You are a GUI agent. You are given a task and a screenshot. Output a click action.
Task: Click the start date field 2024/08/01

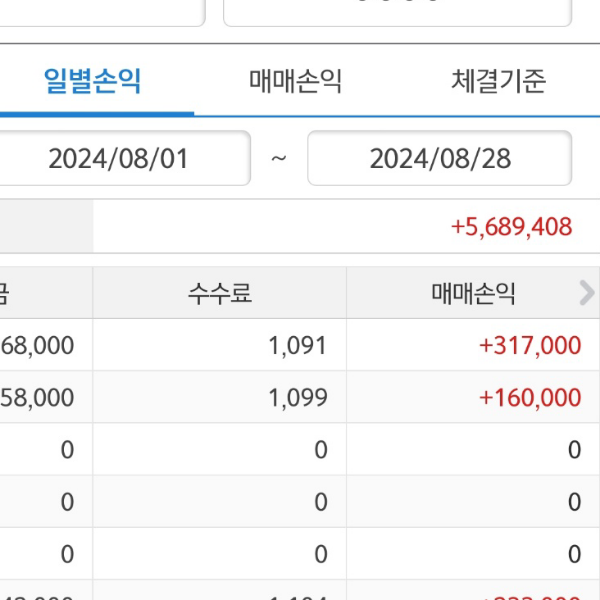119,159
